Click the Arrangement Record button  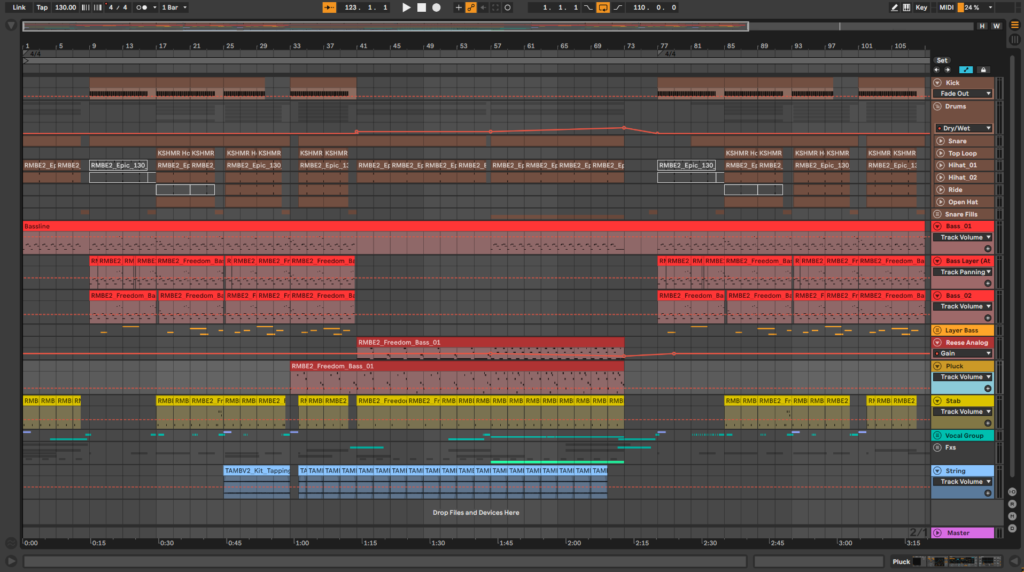[x=436, y=7]
